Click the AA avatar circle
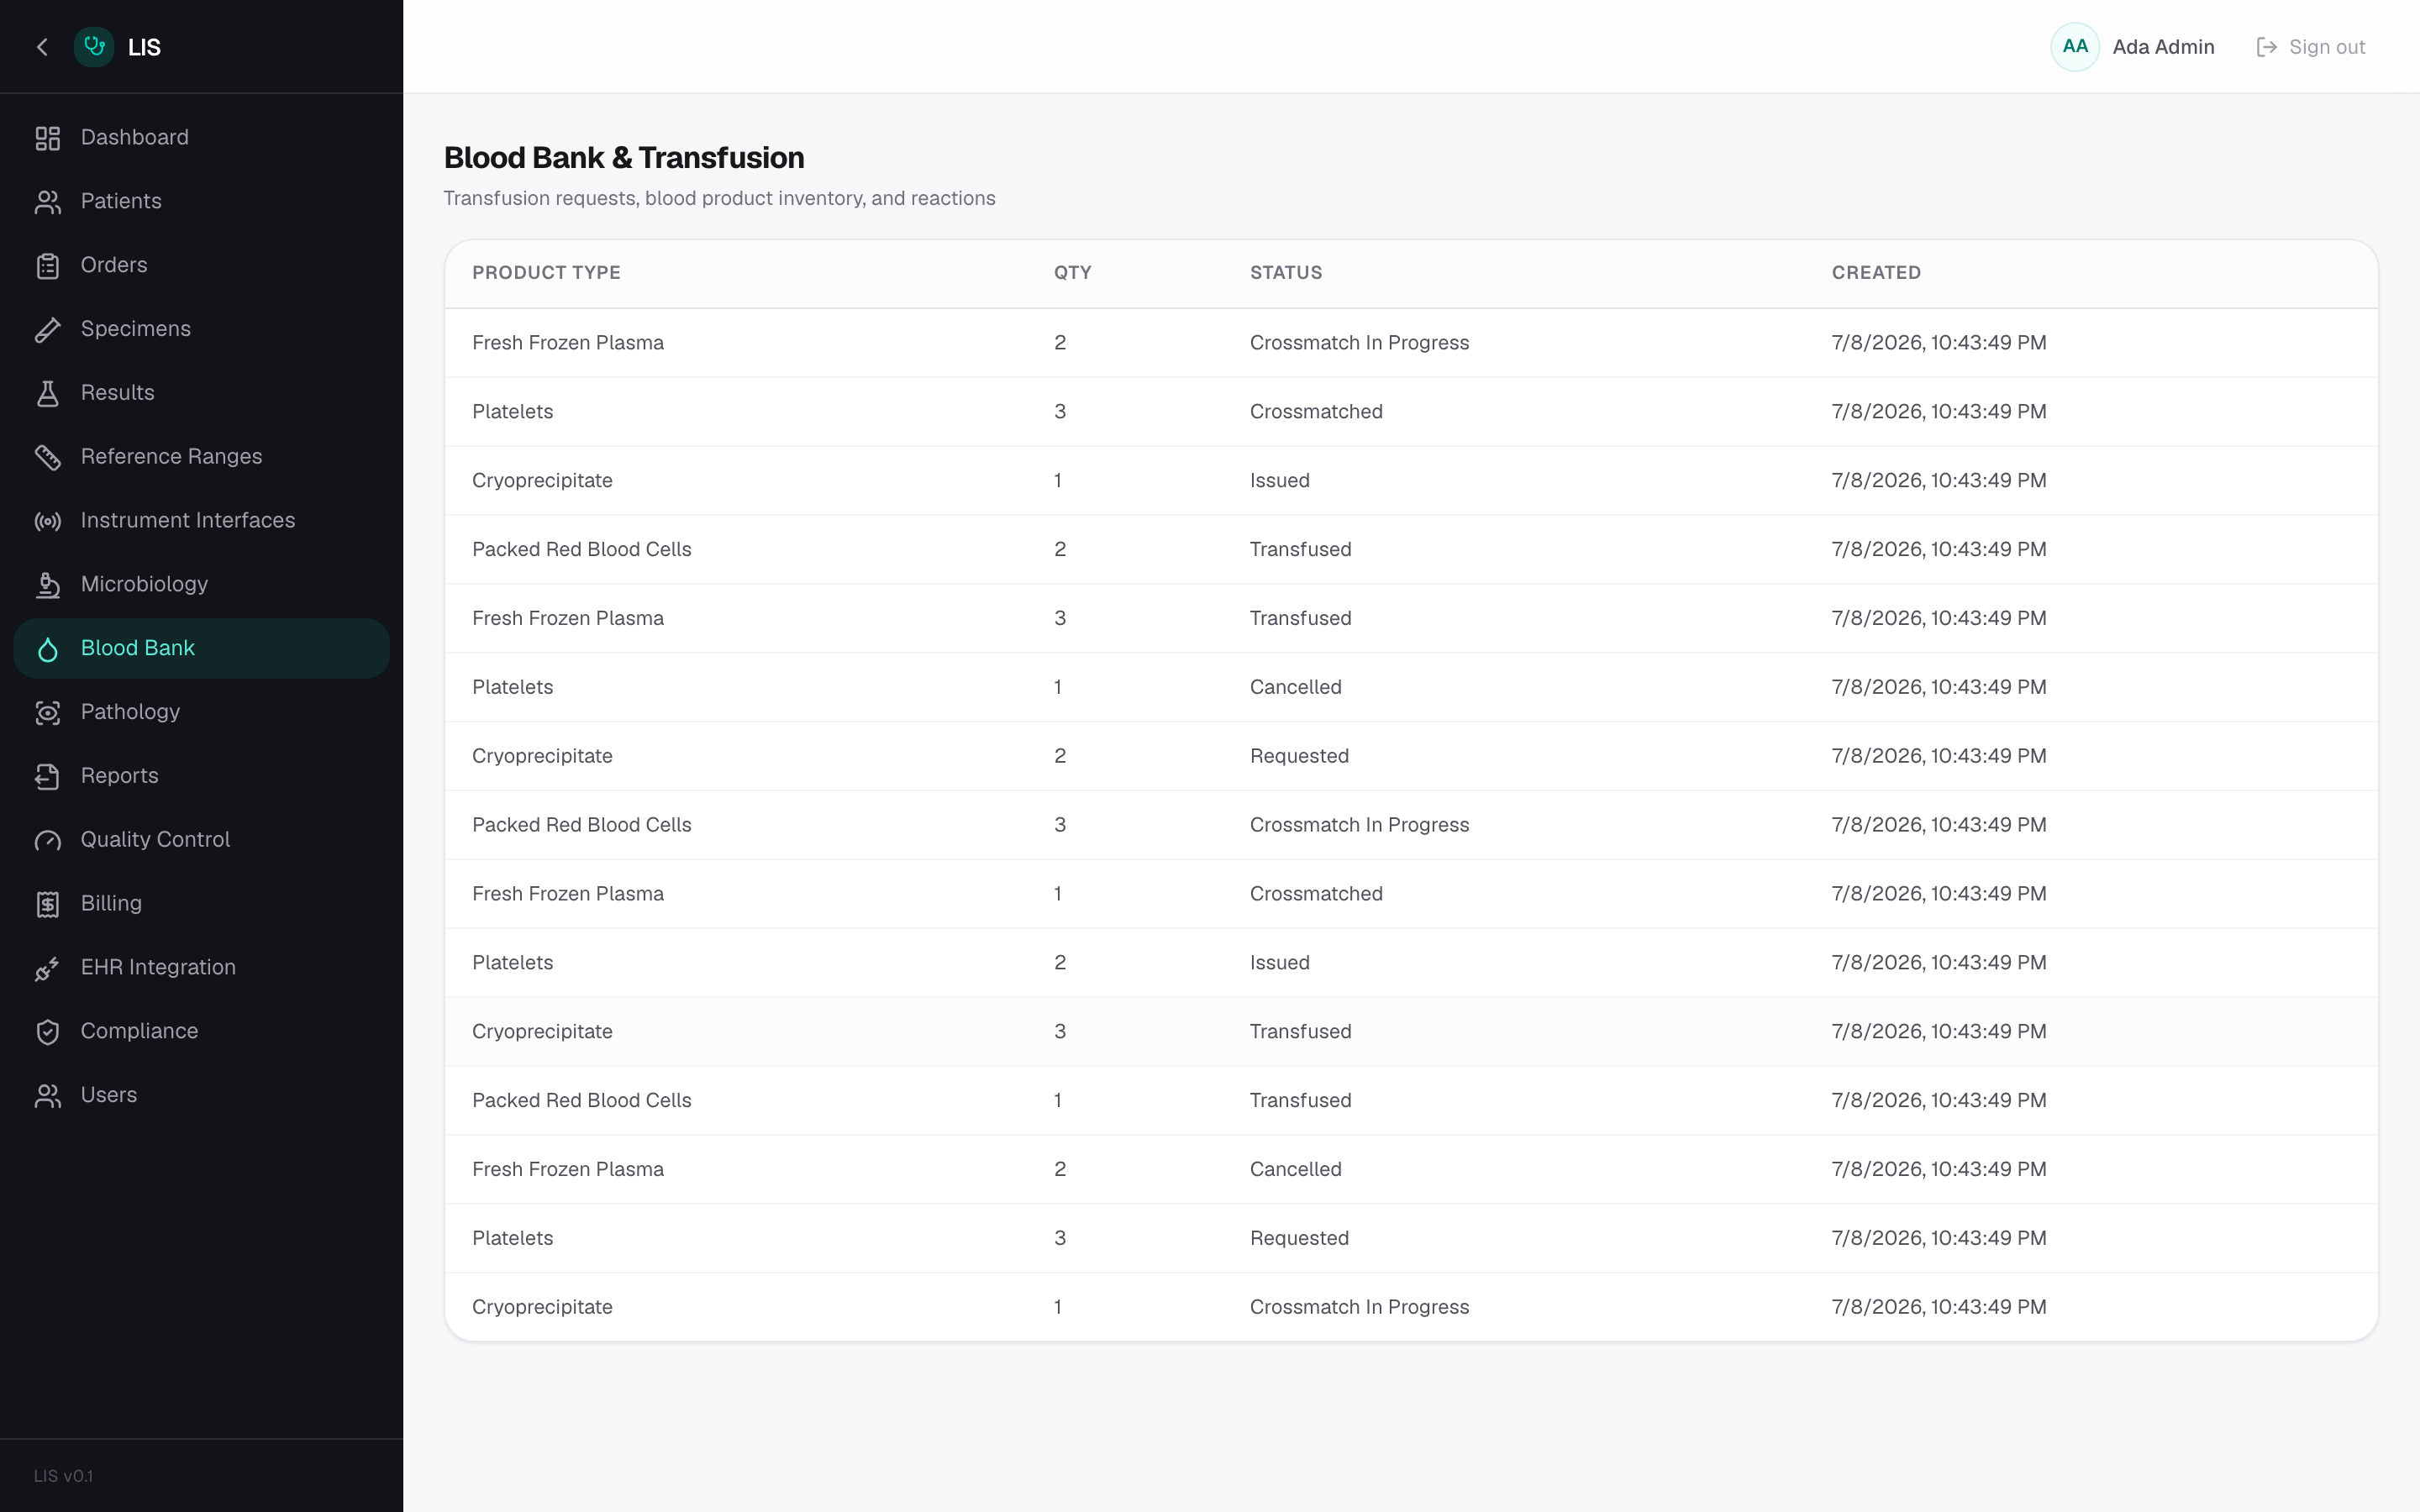The height and width of the screenshot is (1512, 2420). coord(2075,47)
